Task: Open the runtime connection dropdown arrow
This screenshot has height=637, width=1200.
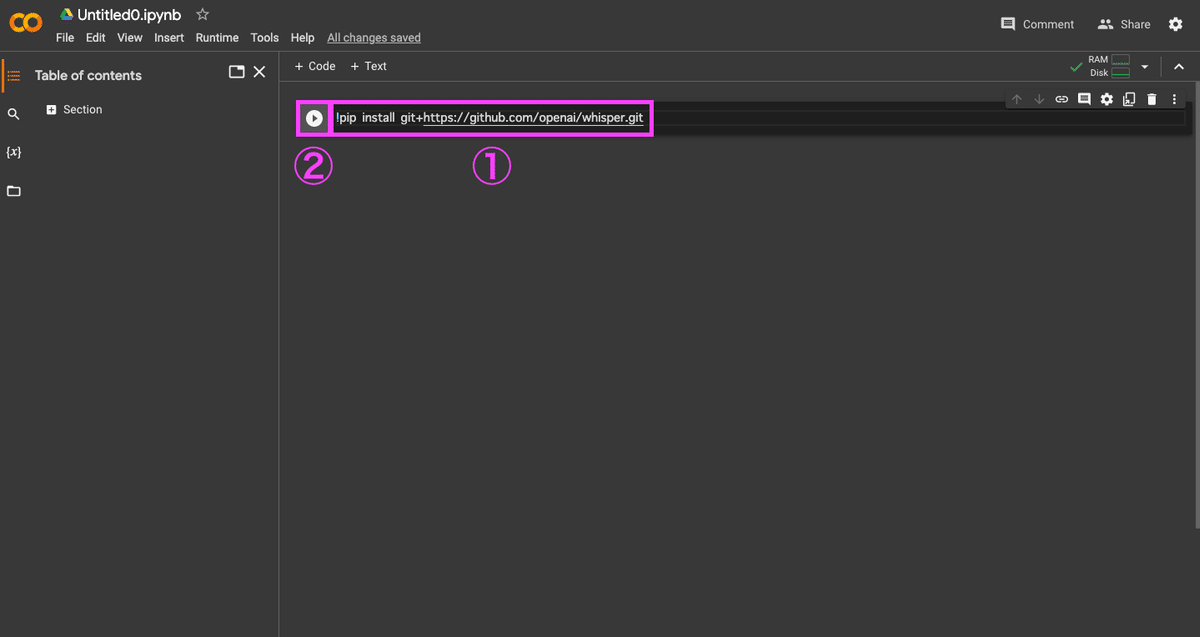Action: pyautogui.click(x=1145, y=66)
